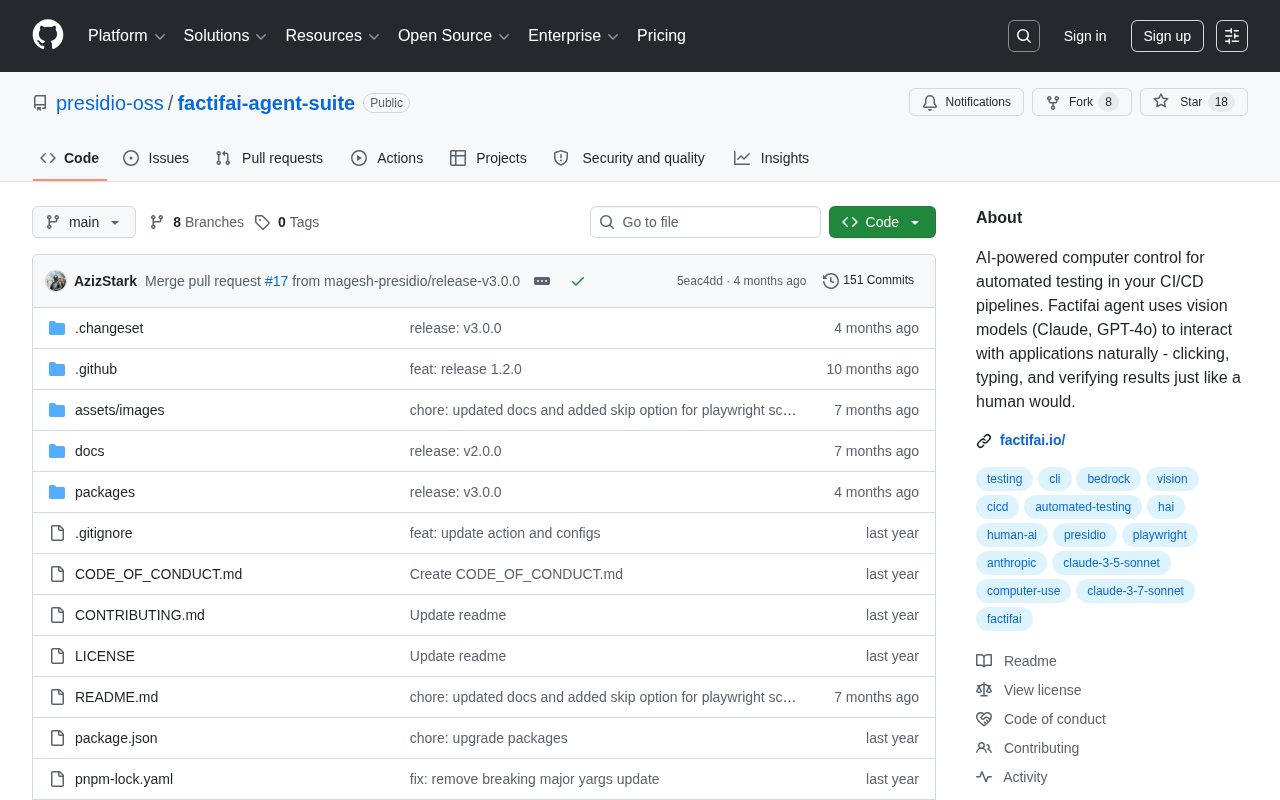Screen dimensions: 1280x800
Task: Click 'fix: remove breaking major yargs update' message
Action: click(534, 779)
